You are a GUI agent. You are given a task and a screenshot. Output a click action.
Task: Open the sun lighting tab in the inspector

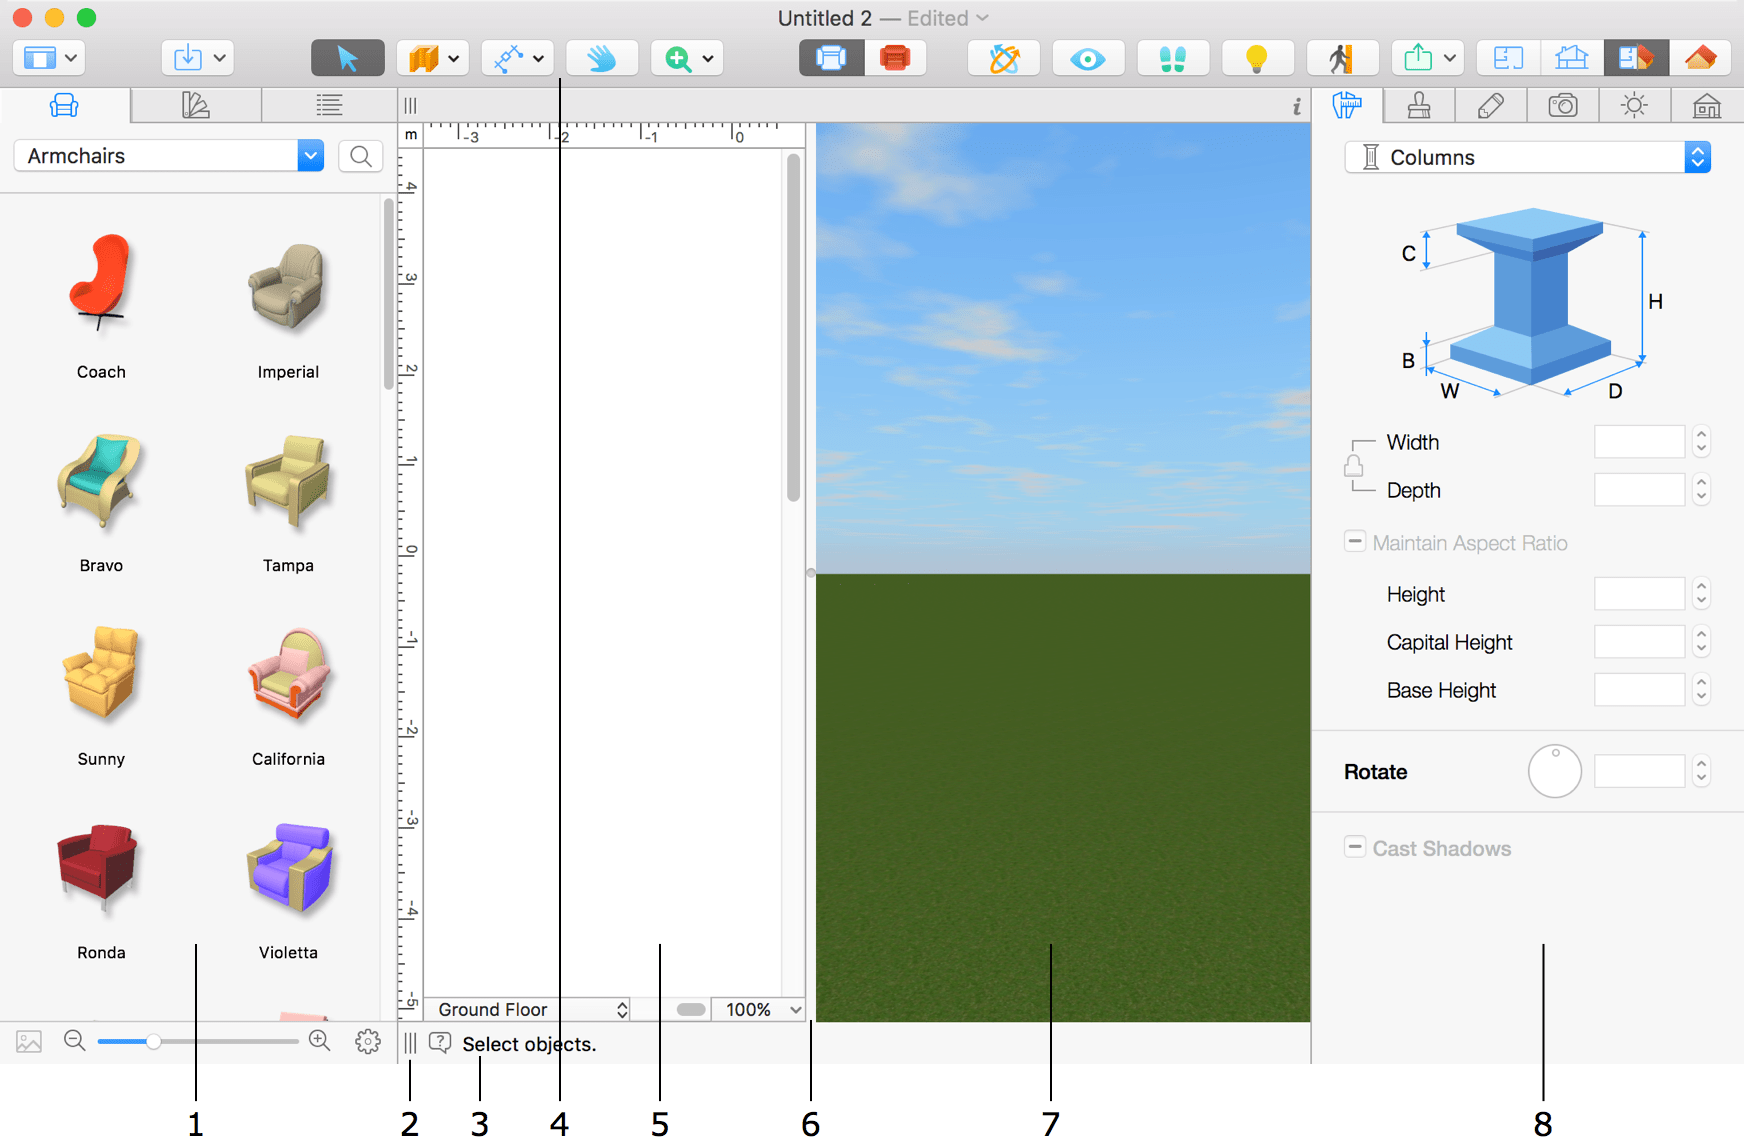pyautogui.click(x=1634, y=105)
